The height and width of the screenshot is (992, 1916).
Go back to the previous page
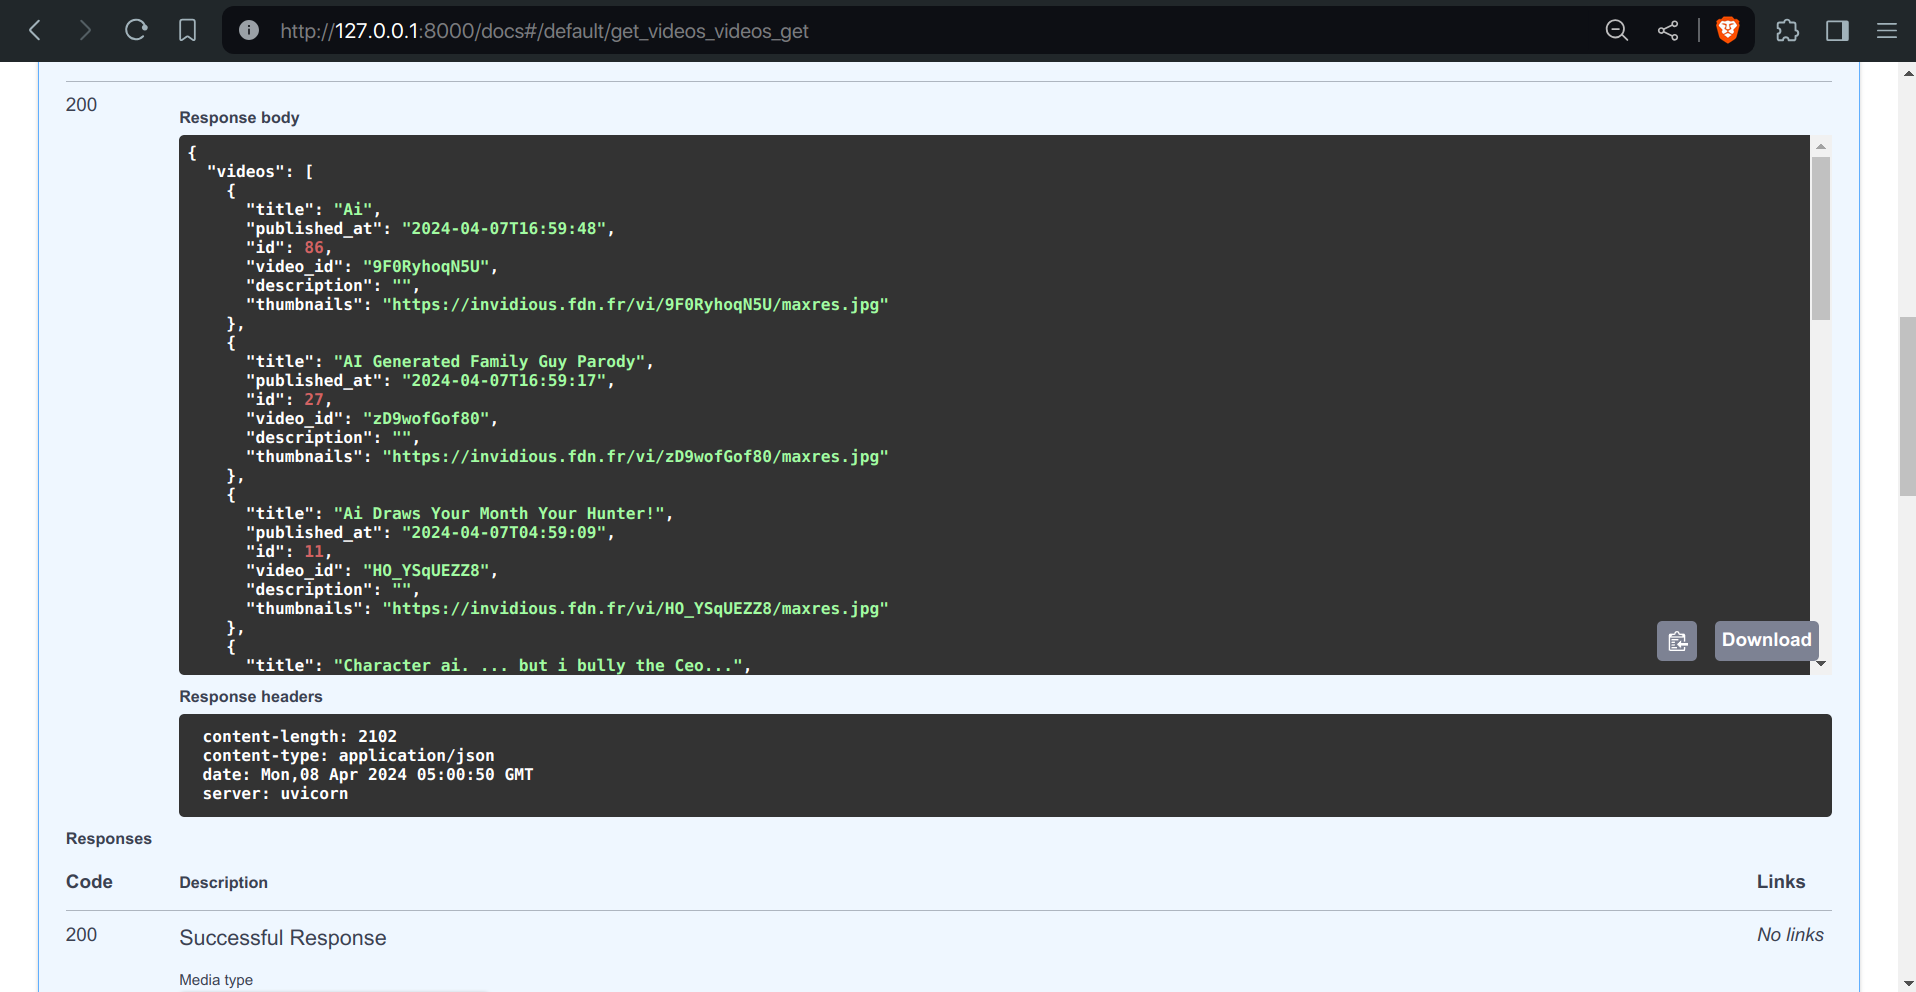35,31
